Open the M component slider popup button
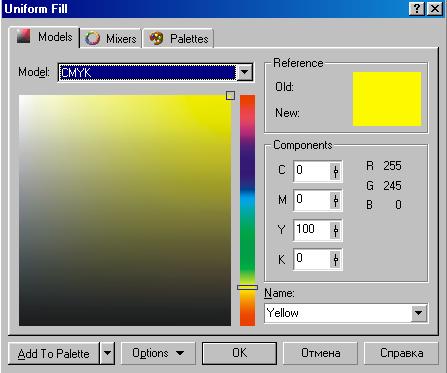 click(336, 200)
